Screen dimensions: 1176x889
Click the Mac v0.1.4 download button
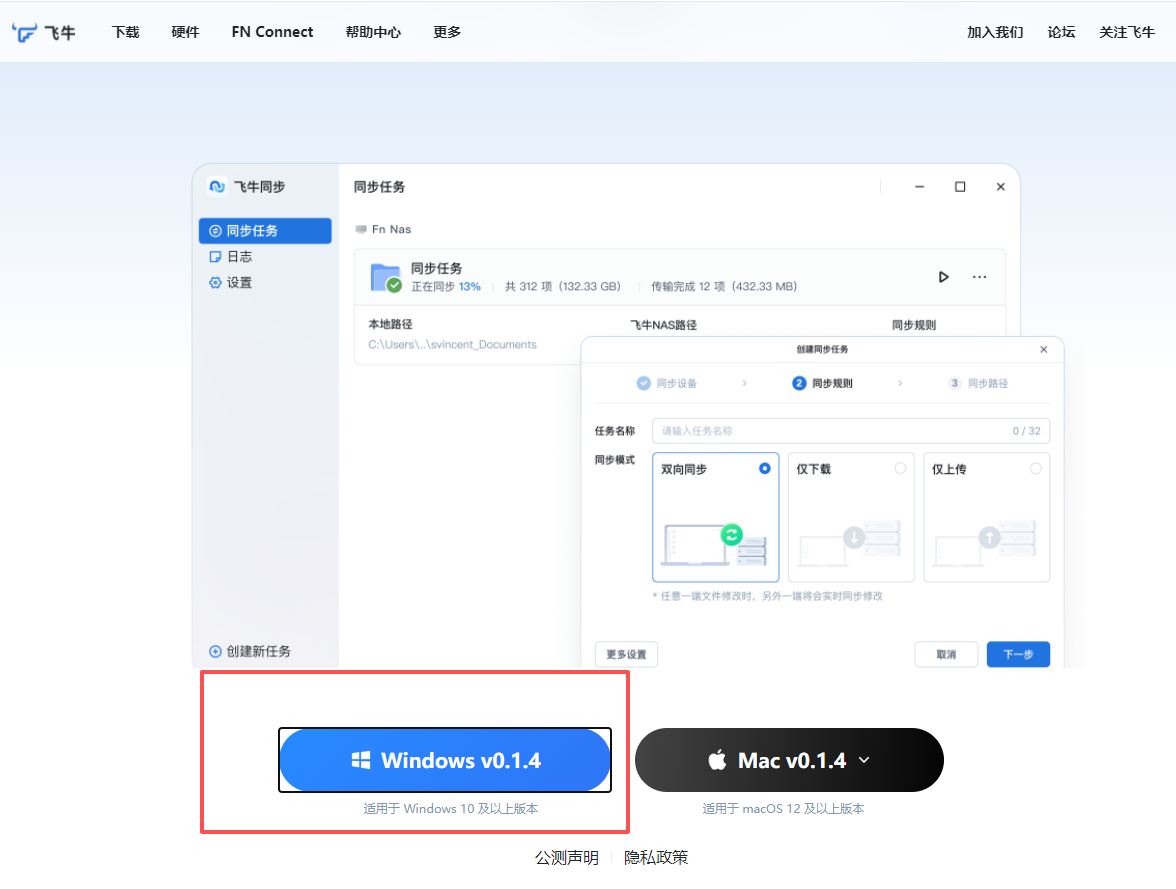[x=789, y=760]
